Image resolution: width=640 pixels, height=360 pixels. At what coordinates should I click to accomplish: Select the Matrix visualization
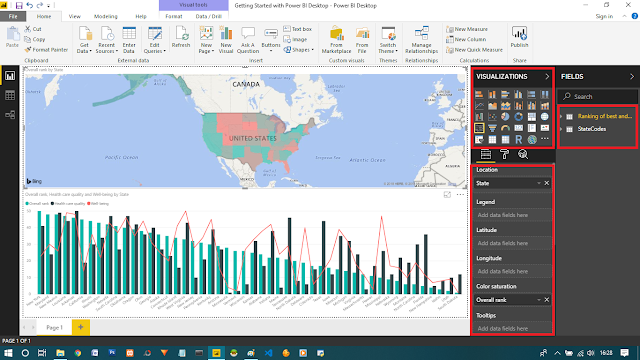pos(505,140)
